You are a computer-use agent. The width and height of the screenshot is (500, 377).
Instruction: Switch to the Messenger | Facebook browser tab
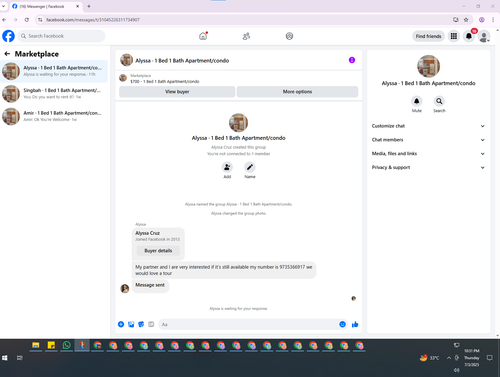45,6
